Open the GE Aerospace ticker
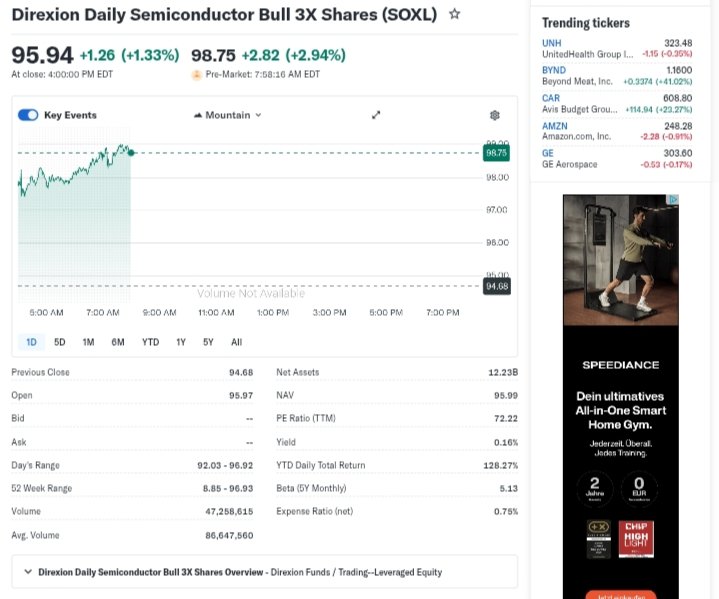 (548, 153)
